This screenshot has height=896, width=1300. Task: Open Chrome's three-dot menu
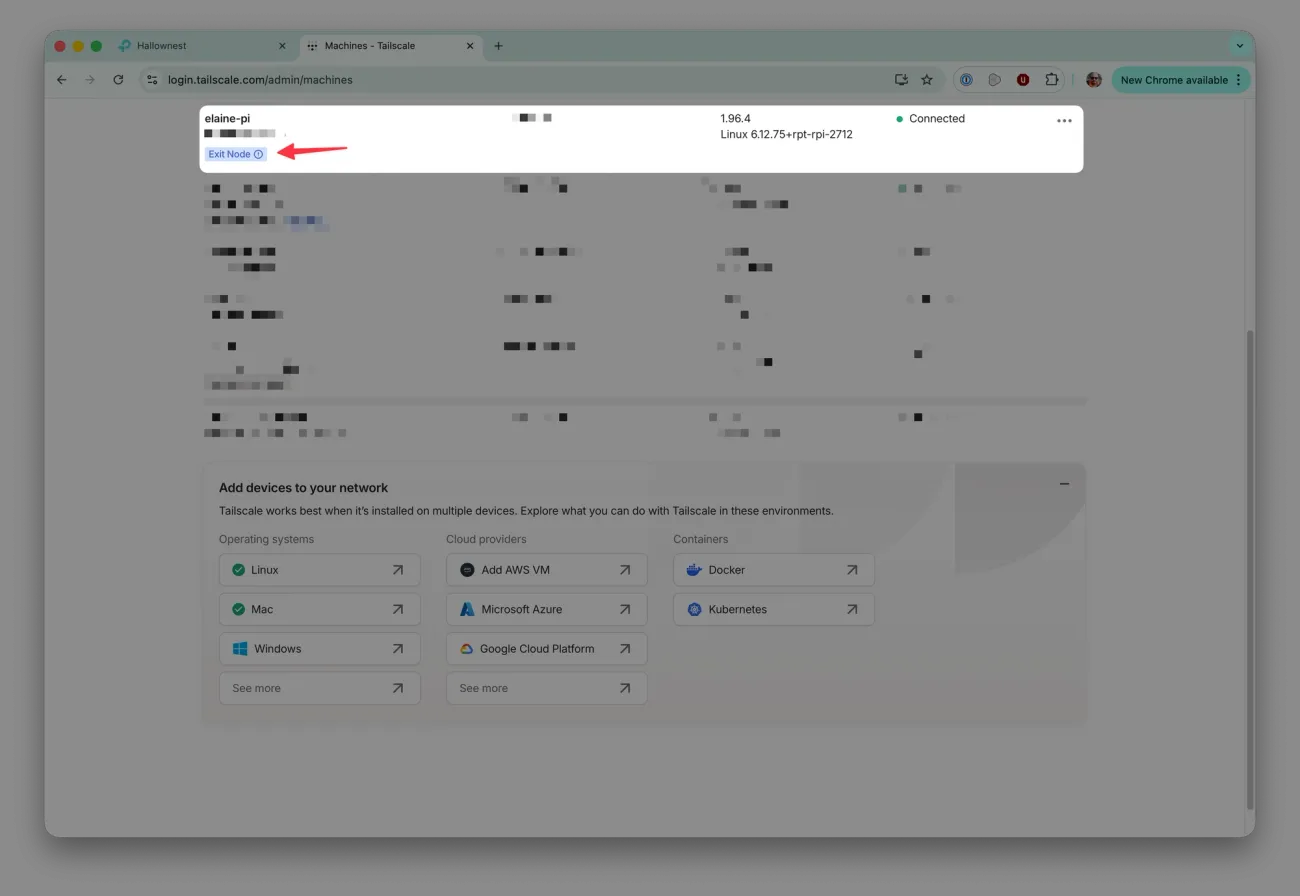(x=1239, y=80)
